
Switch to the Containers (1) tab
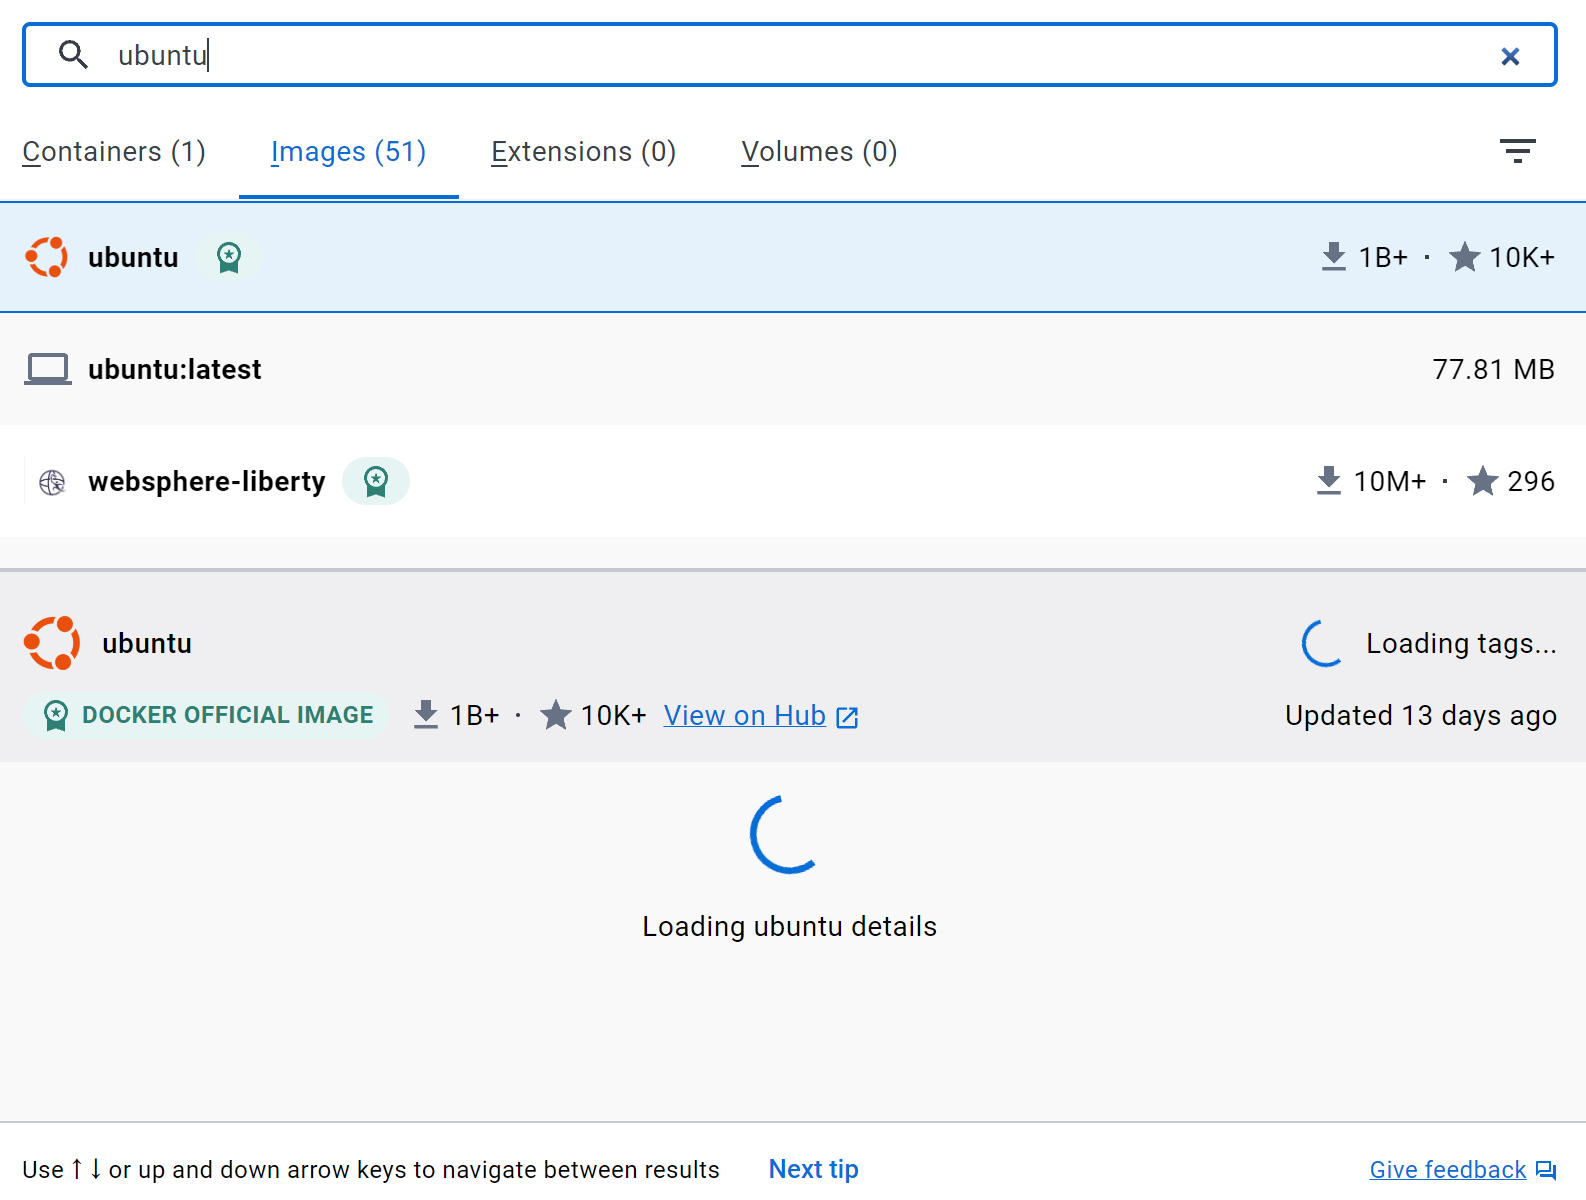click(x=114, y=152)
